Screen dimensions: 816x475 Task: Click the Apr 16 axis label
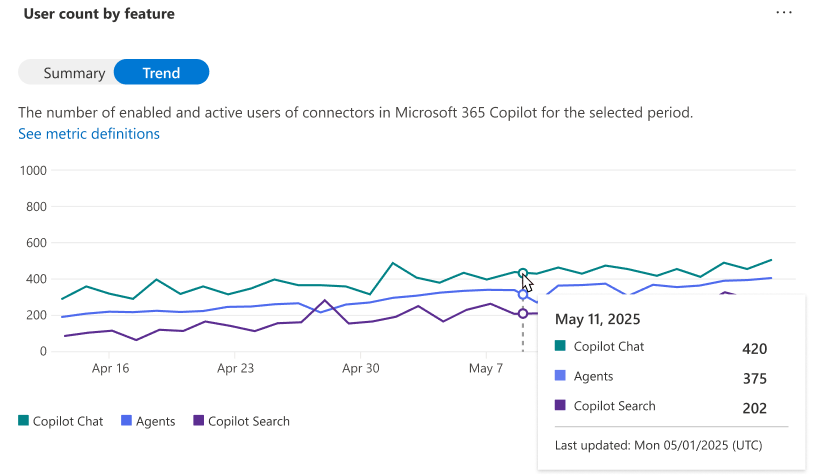point(110,368)
